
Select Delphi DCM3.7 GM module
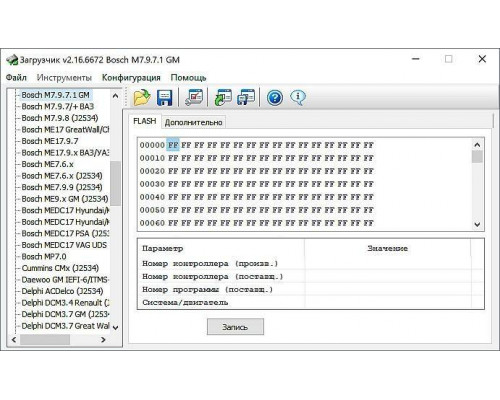65,315
